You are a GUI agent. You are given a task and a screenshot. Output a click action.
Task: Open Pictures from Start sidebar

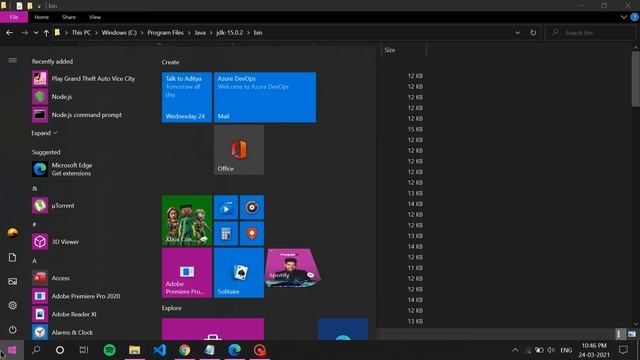pyautogui.click(x=12, y=281)
